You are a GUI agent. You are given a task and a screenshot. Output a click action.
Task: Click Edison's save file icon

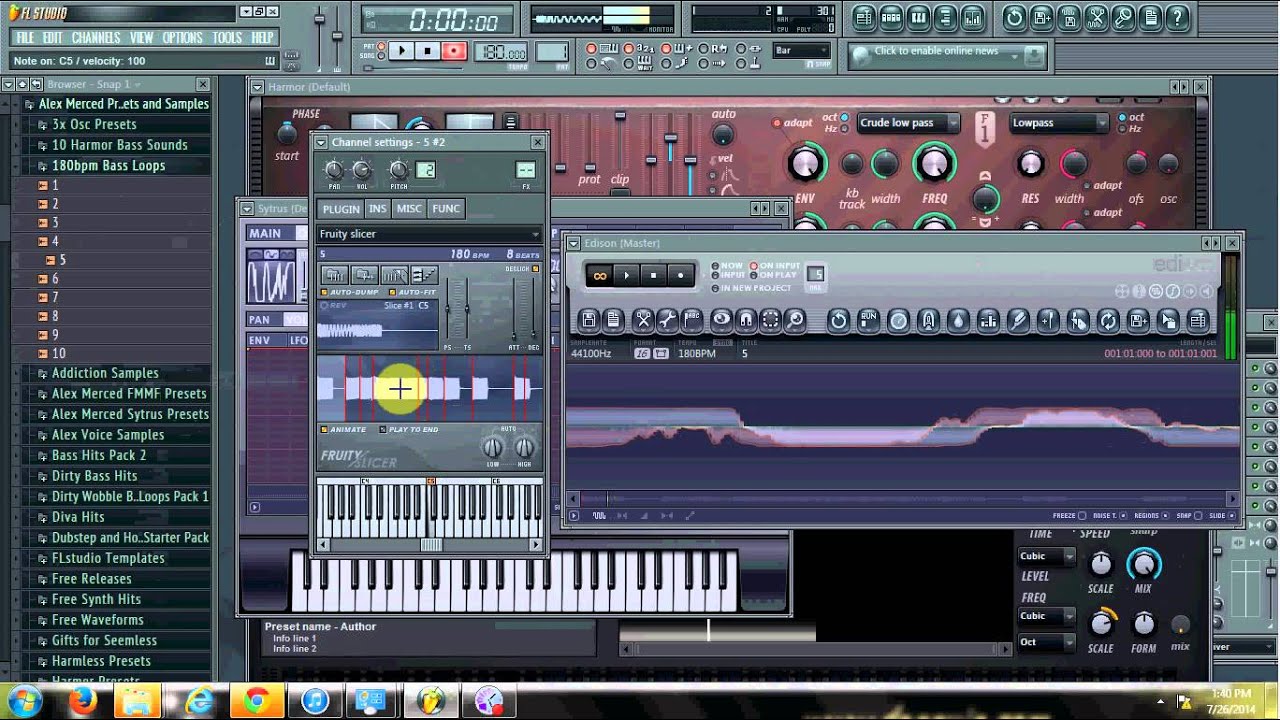589,320
